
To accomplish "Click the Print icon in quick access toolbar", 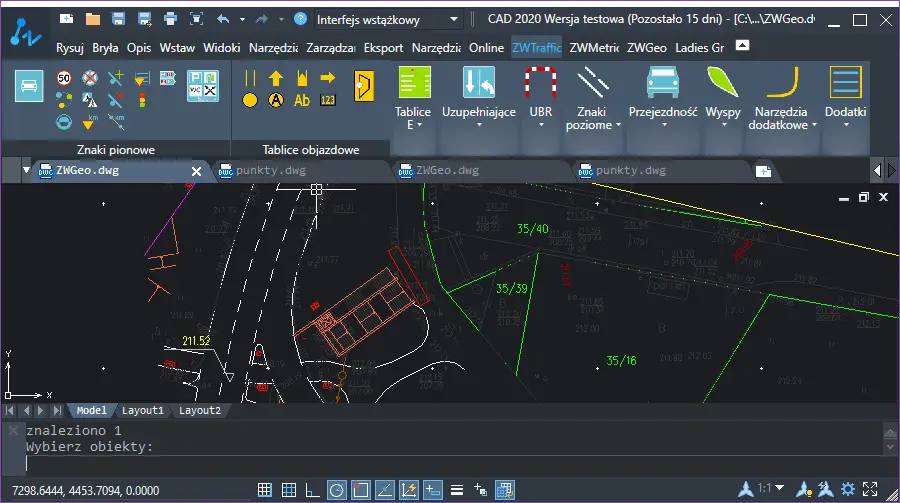I will point(170,19).
